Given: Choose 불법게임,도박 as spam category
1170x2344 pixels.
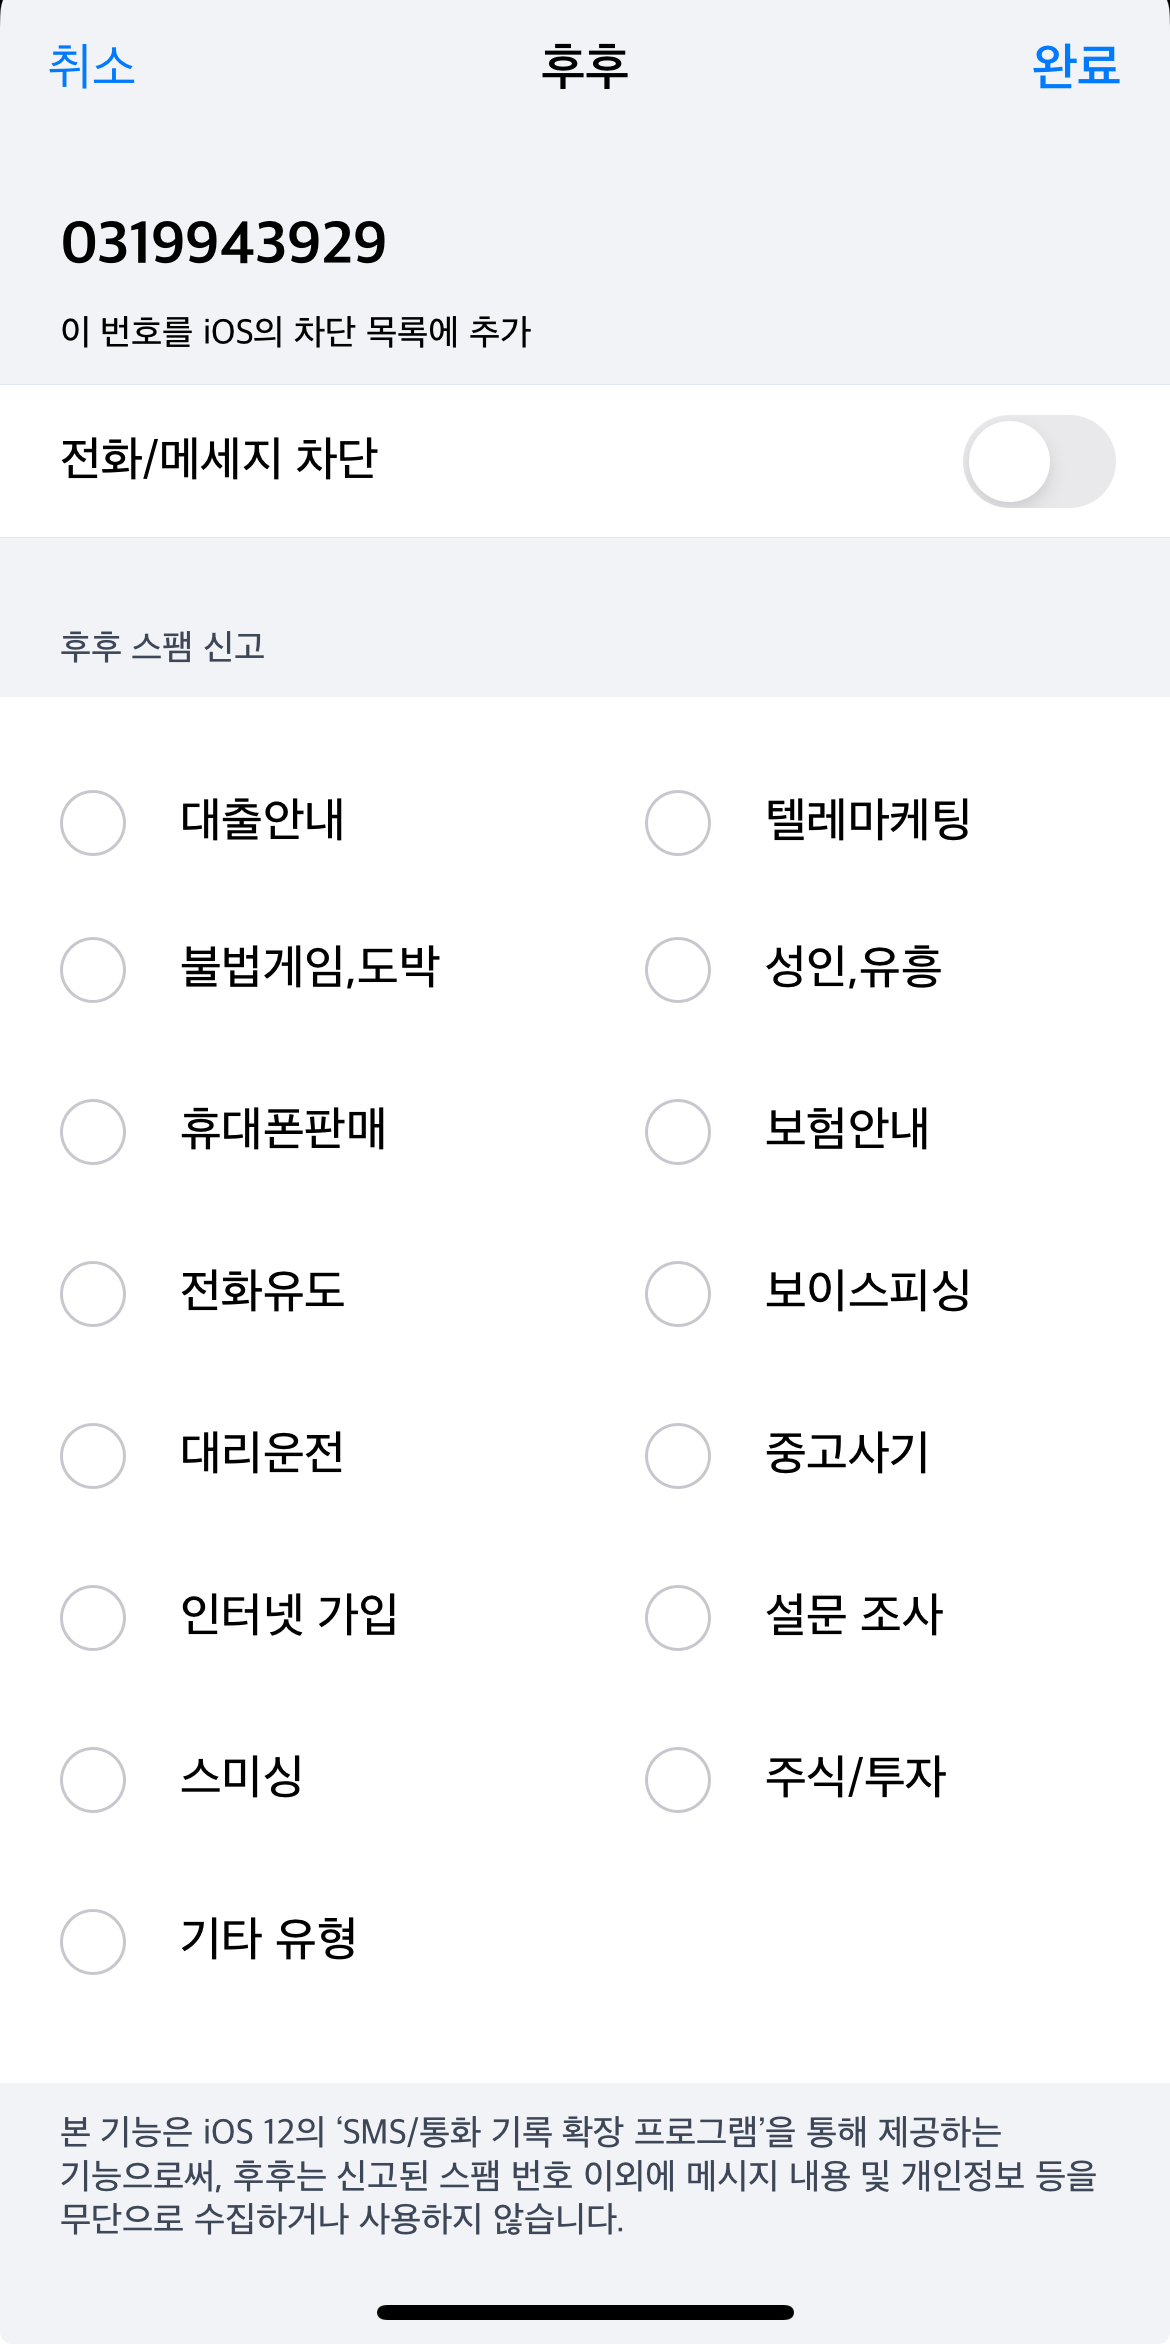Looking at the screenshot, I should (93, 970).
